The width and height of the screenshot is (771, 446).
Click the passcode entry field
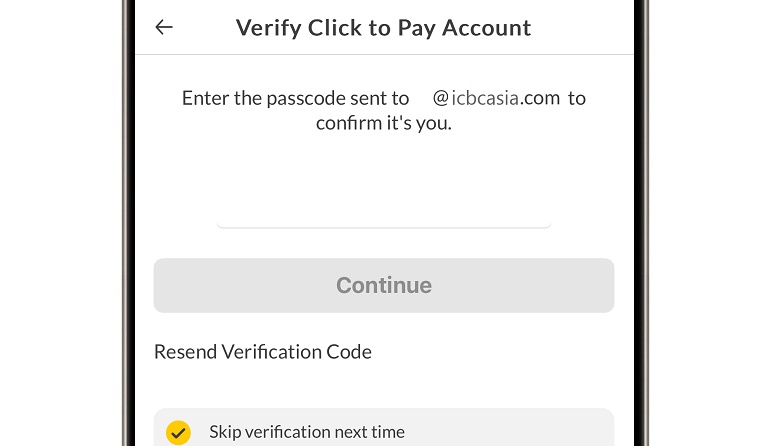pos(384,205)
